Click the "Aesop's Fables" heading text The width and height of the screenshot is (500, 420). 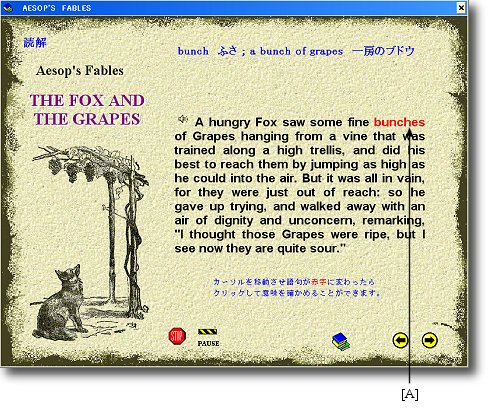(80, 71)
